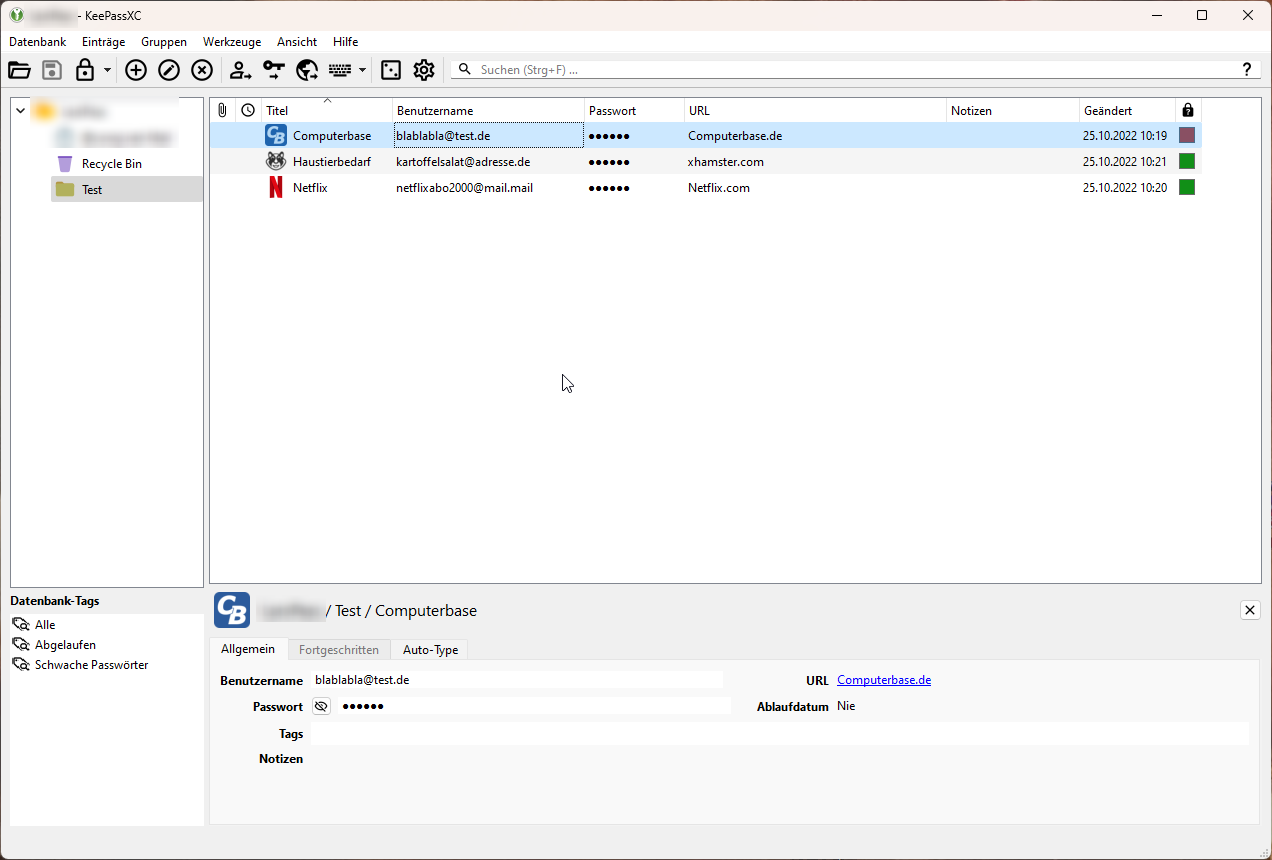Open the Gruppen menu
Image resolution: width=1272 pixels, height=860 pixels.
[164, 42]
